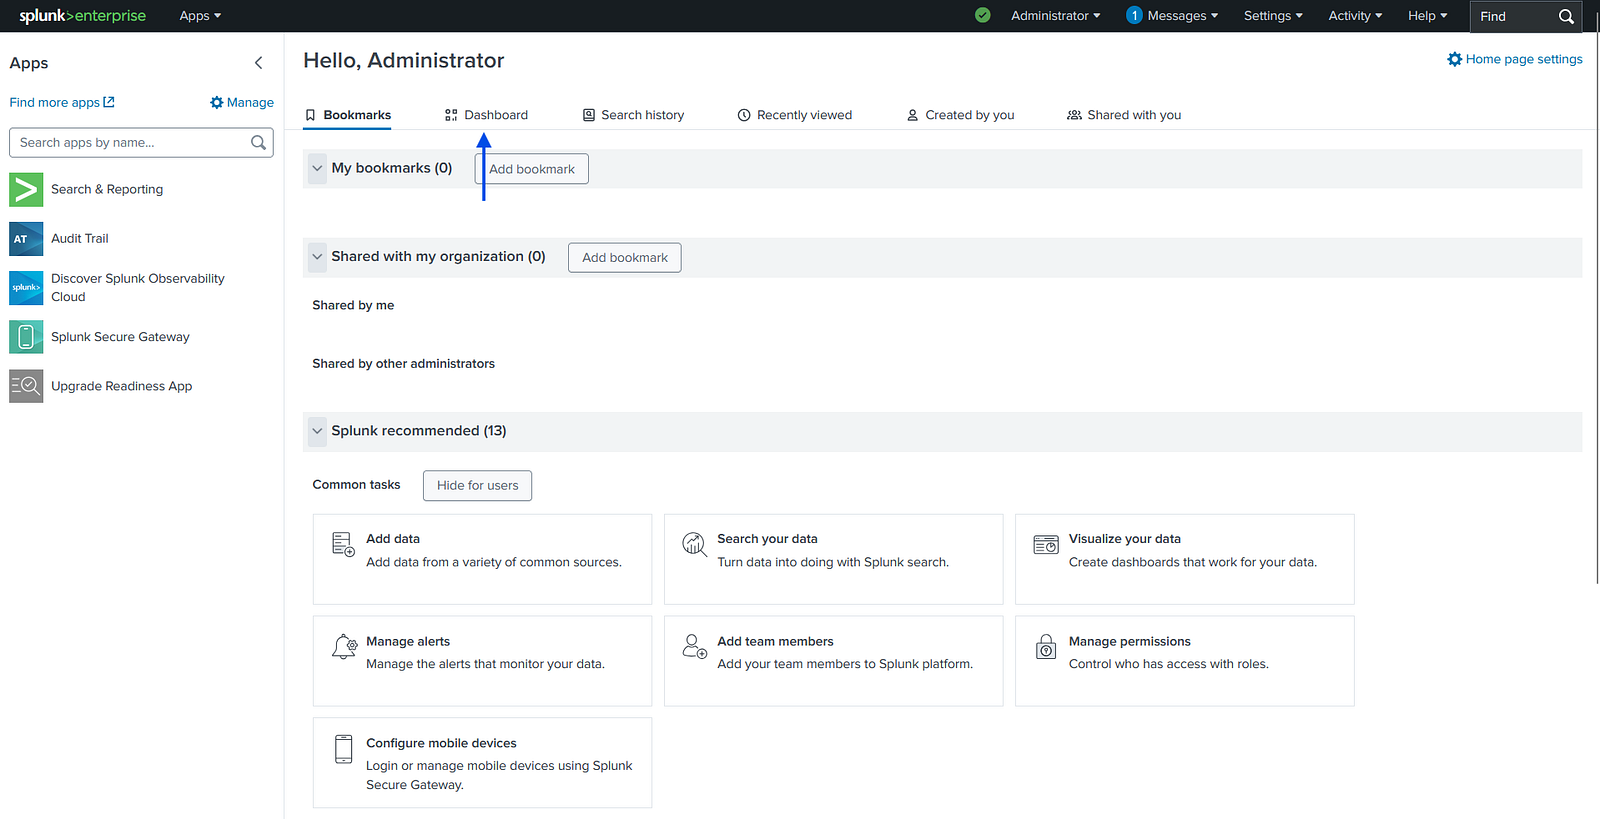Click the Configure mobile devices phone icon
The height and width of the screenshot is (819, 1600).
(x=344, y=749)
